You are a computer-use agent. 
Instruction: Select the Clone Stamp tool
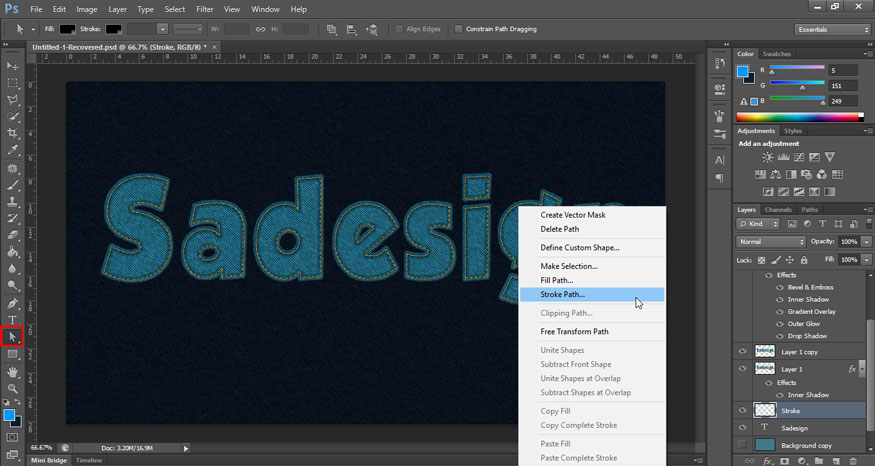pos(12,201)
